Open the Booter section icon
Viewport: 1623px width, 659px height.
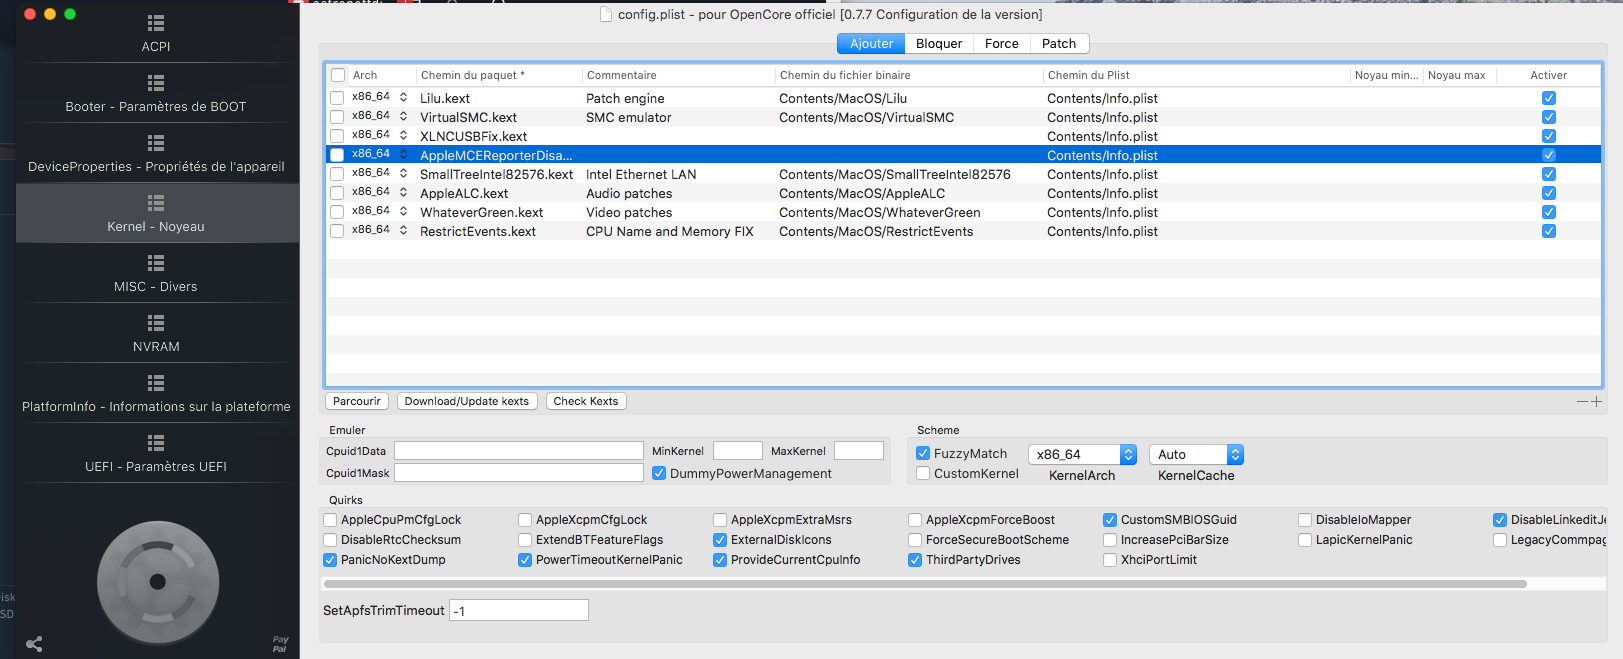(x=156, y=83)
